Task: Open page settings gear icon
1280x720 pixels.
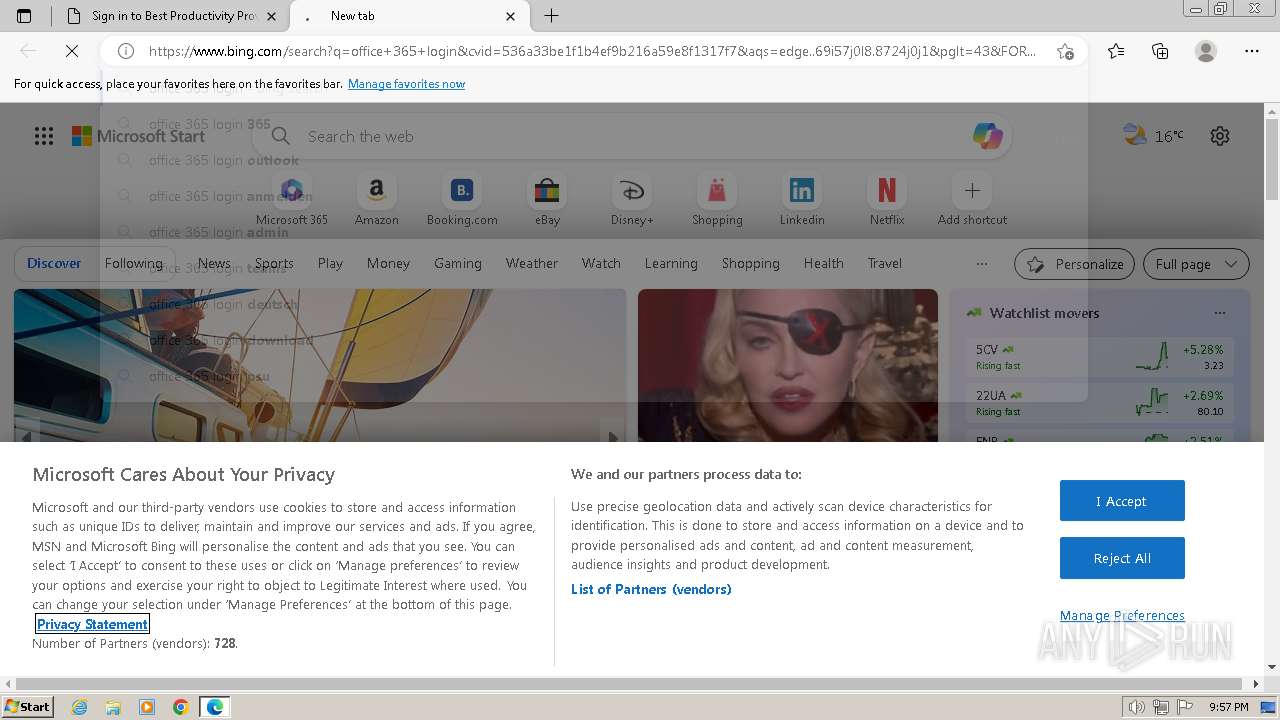Action: pyautogui.click(x=1220, y=136)
